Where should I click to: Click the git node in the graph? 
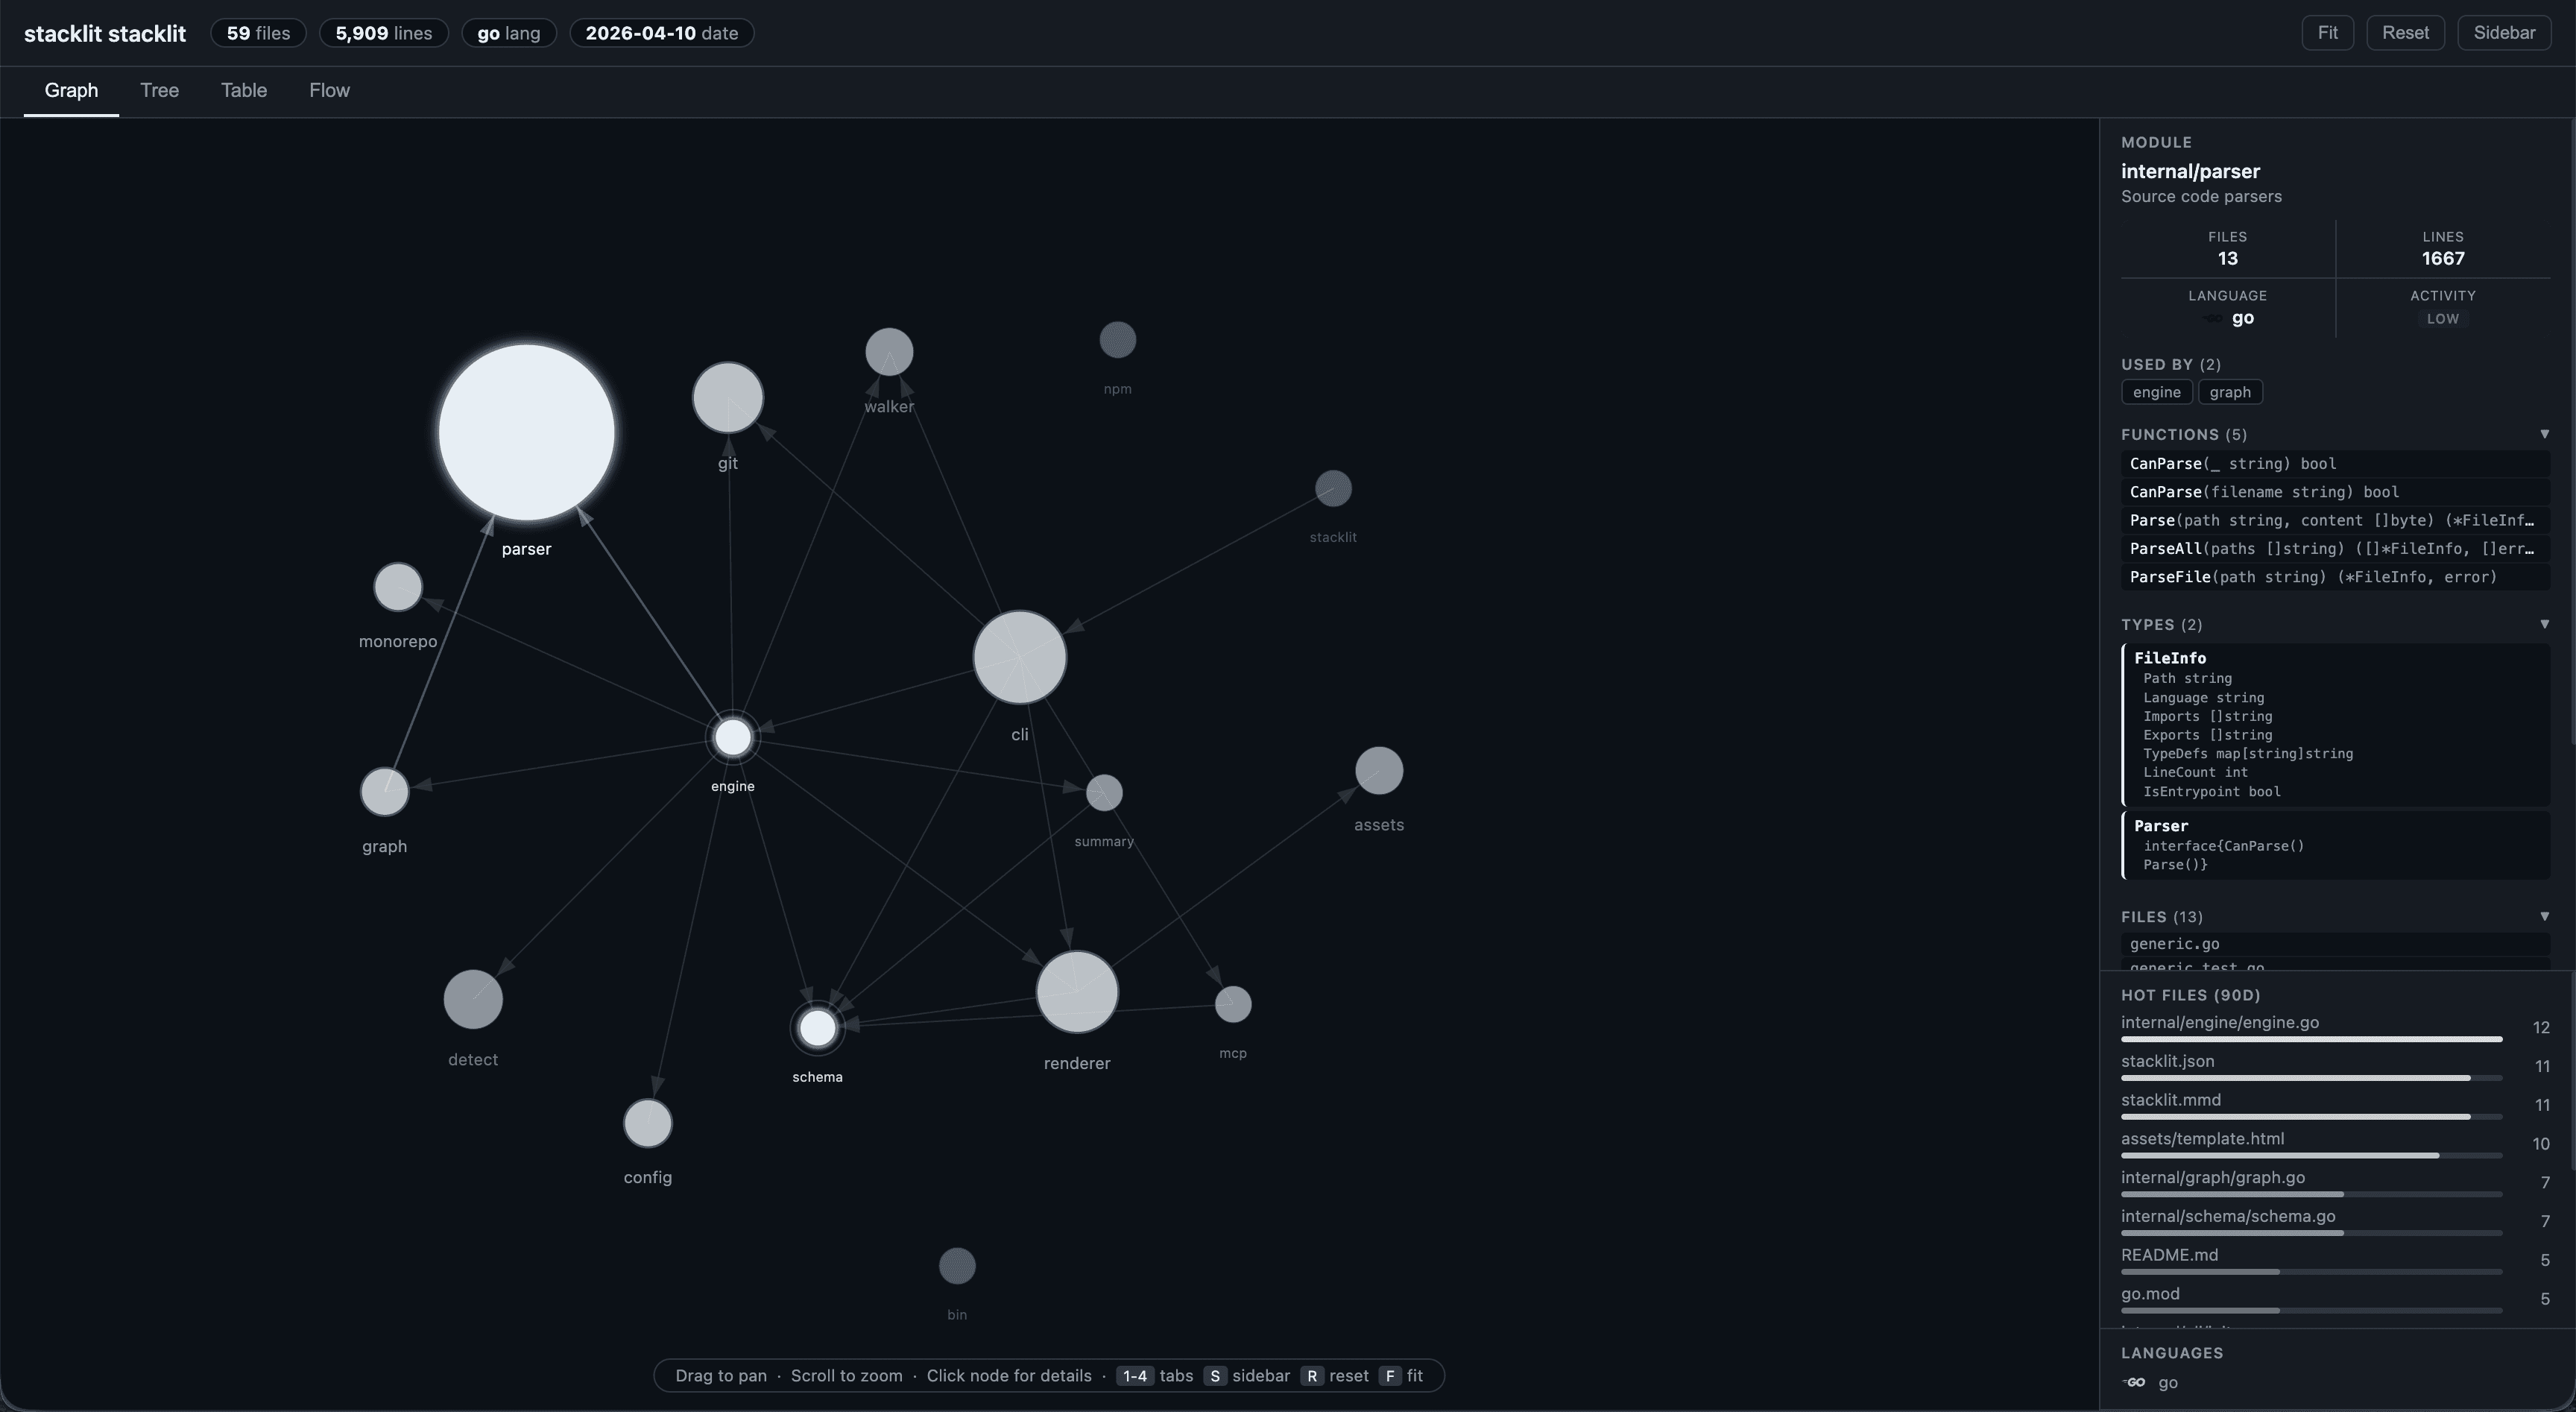click(x=727, y=397)
